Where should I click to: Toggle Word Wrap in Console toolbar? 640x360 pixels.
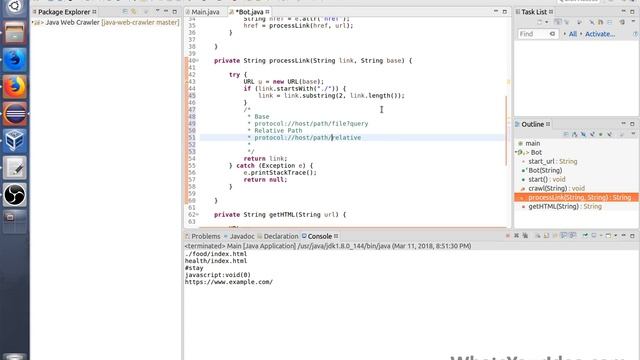point(555,236)
